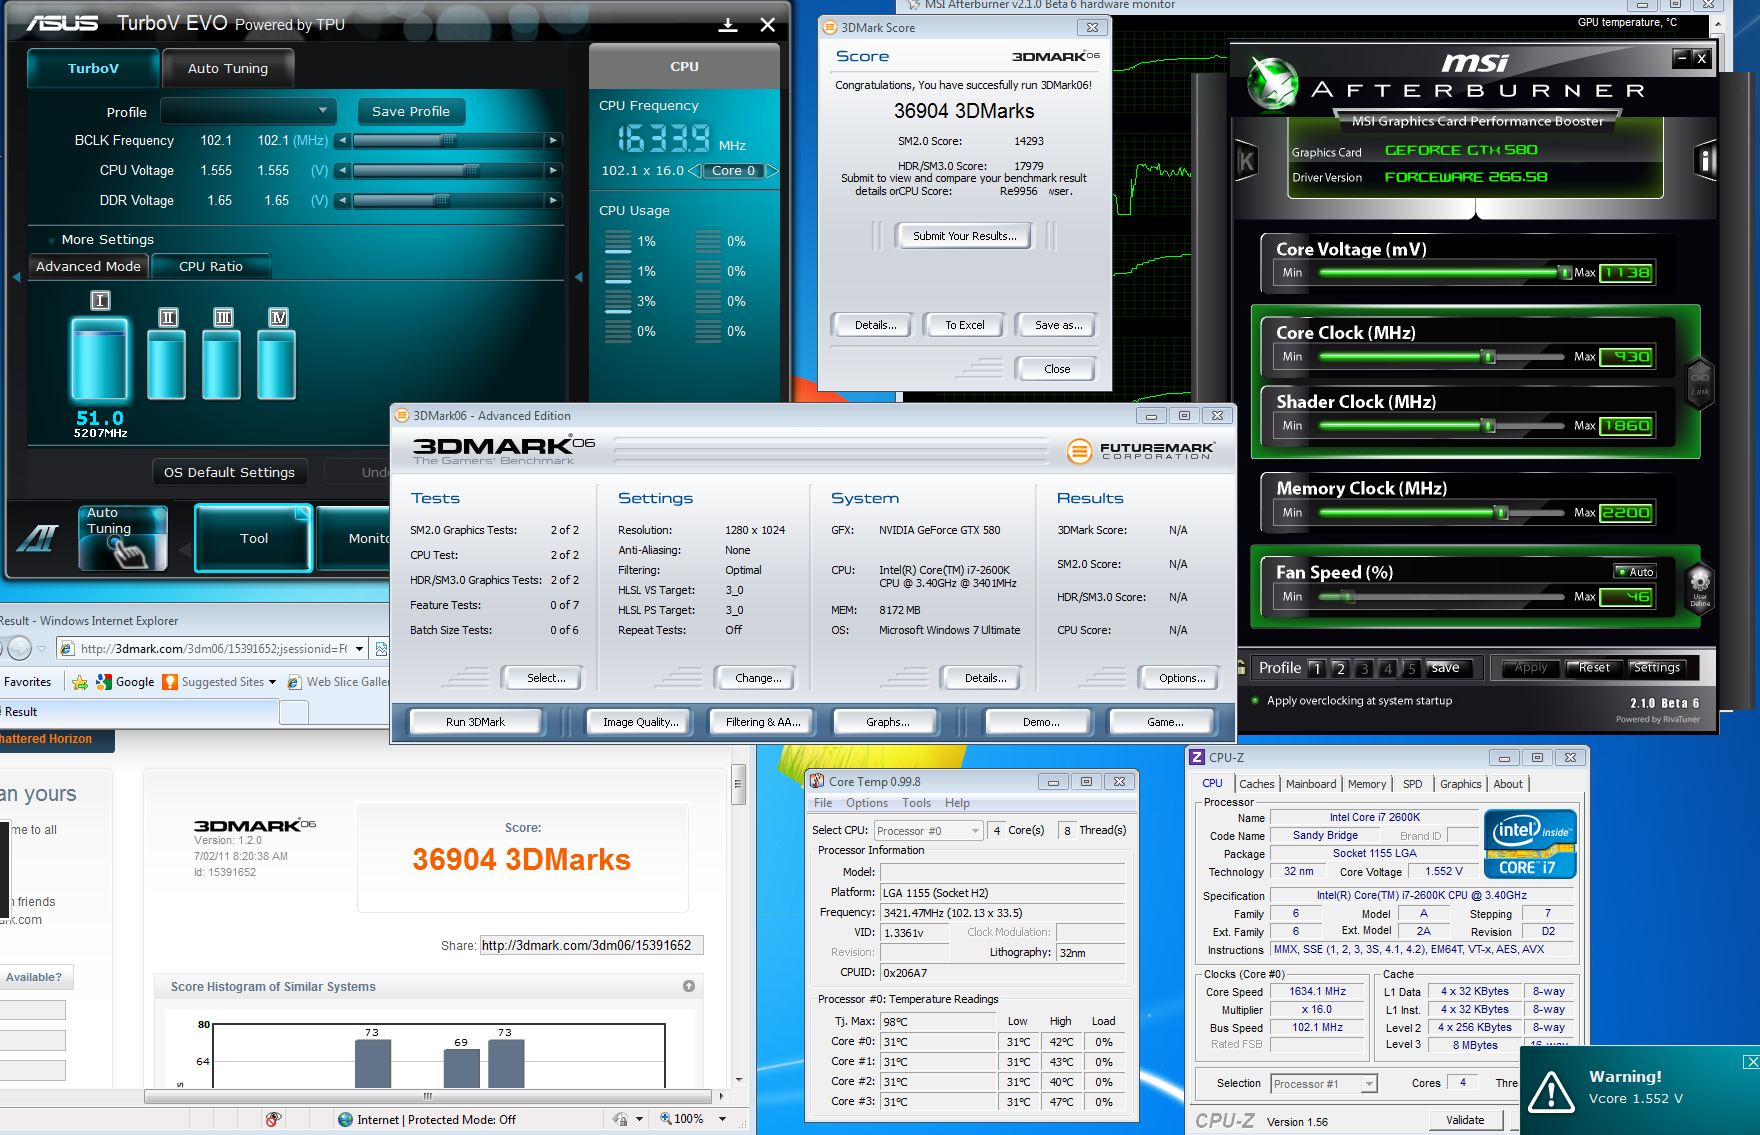
Task: Open Core Temp Tools menu
Action: click(x=916, y=803)
